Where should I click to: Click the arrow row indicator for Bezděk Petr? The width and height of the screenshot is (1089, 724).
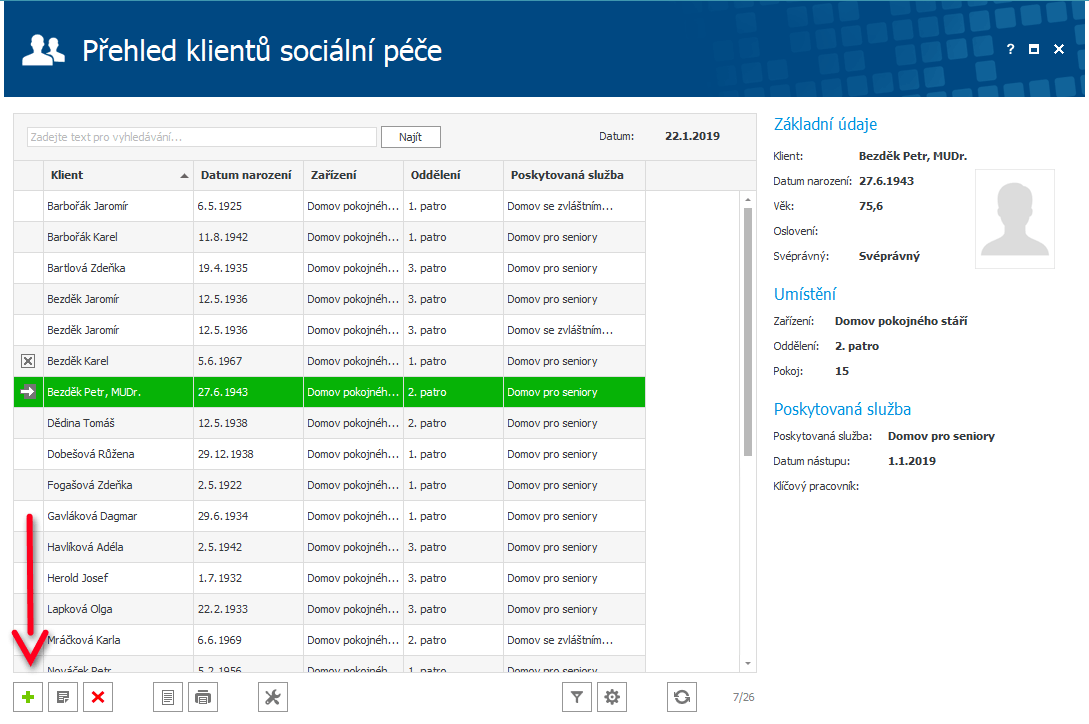[28, 392]
